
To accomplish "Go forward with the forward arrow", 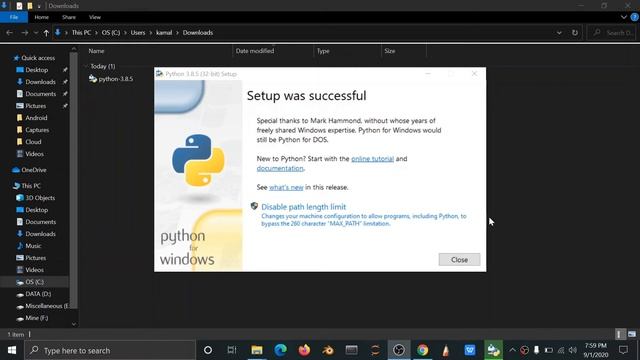I will point(24,33).
